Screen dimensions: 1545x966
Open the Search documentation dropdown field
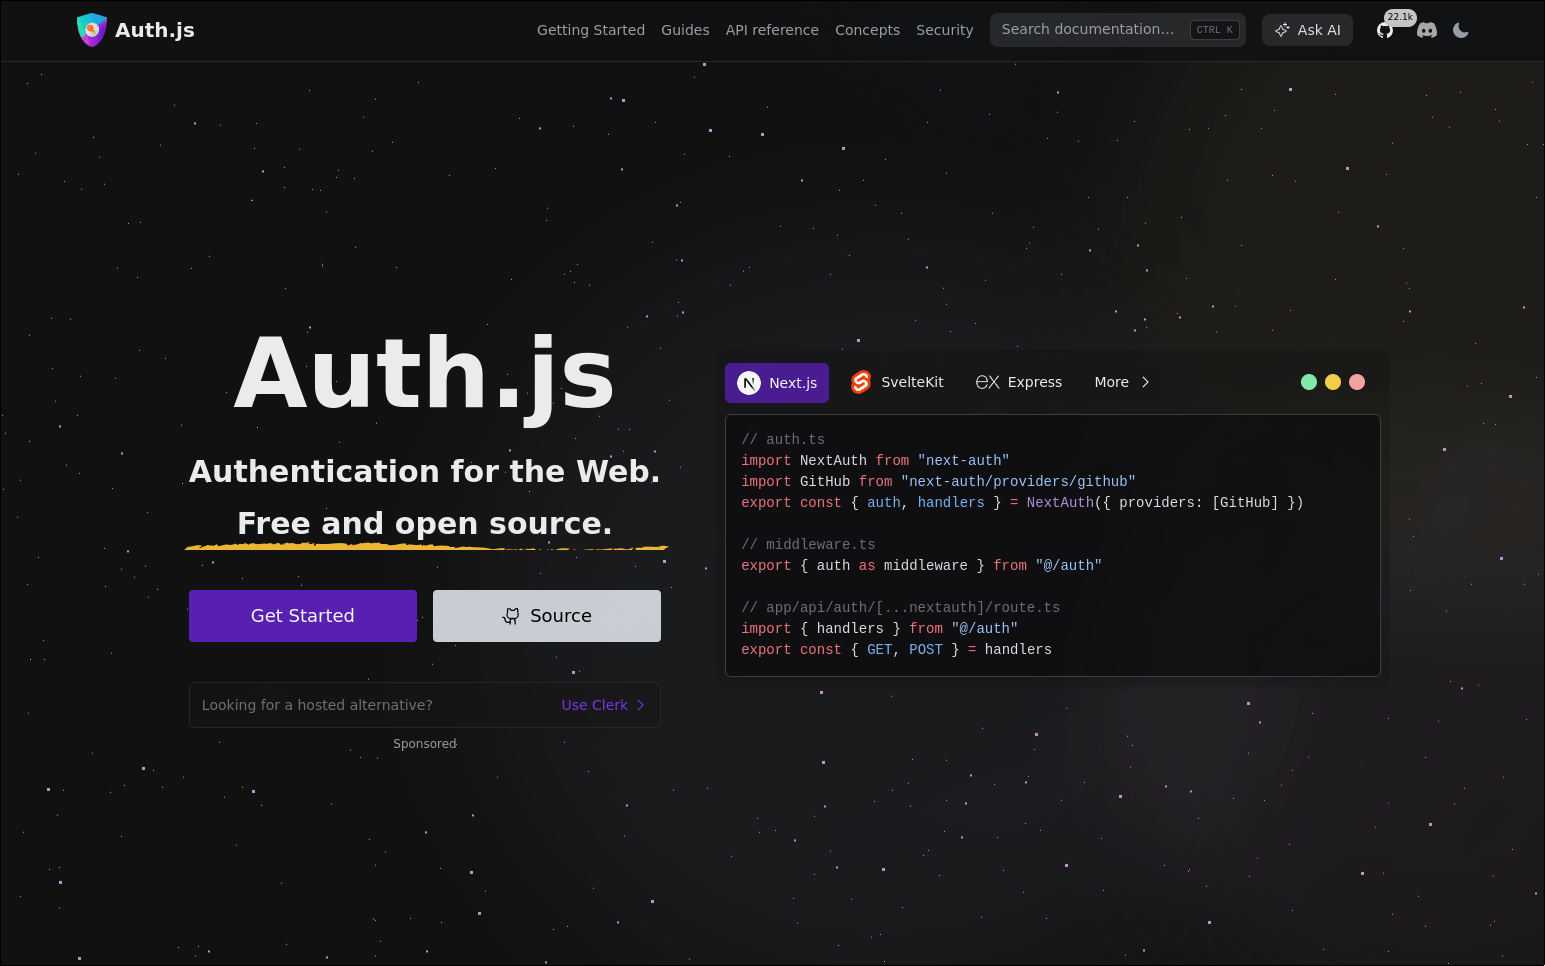point(1117,29)
